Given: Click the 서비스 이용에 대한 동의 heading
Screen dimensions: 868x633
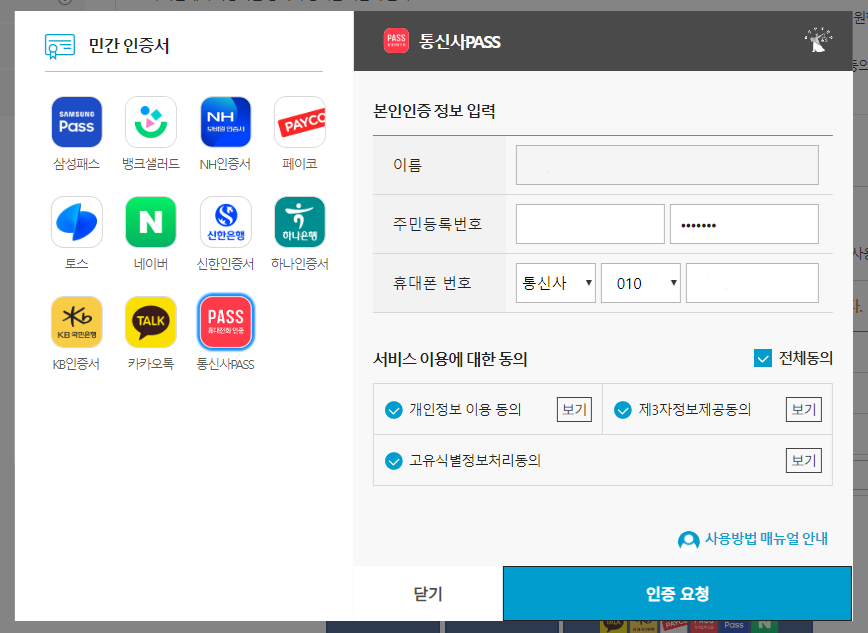Looking at the screenshot, I should pyautogui.click(x=450, y=359).
